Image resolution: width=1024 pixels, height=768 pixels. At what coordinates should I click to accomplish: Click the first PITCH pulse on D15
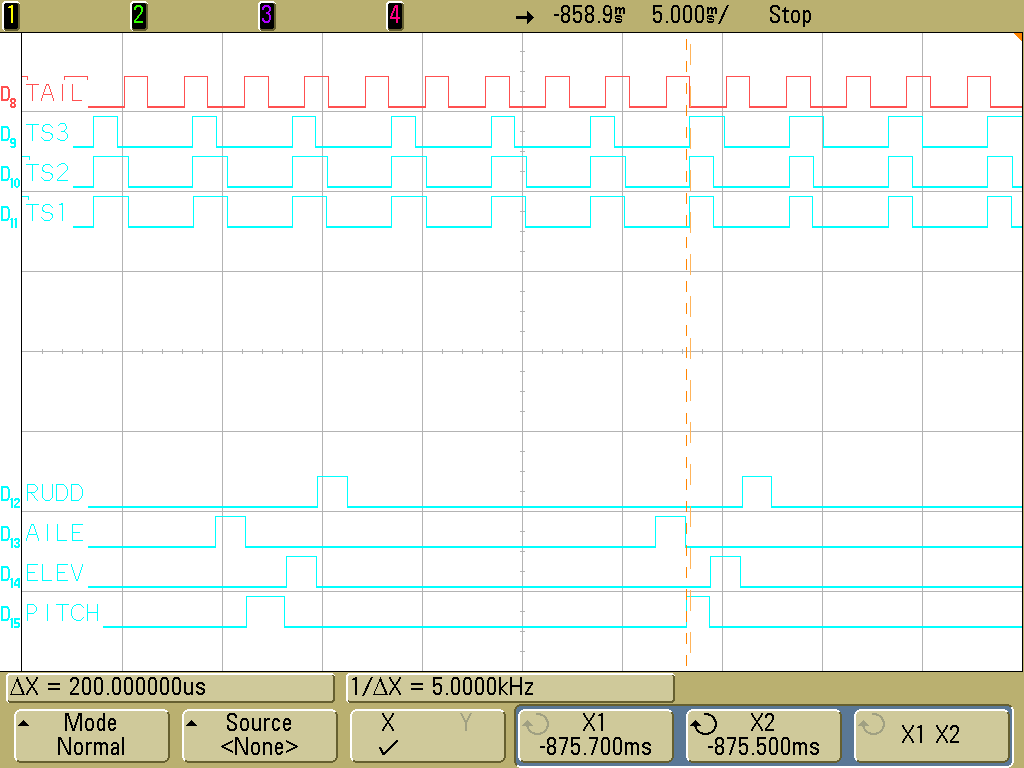tap(265, 611)
